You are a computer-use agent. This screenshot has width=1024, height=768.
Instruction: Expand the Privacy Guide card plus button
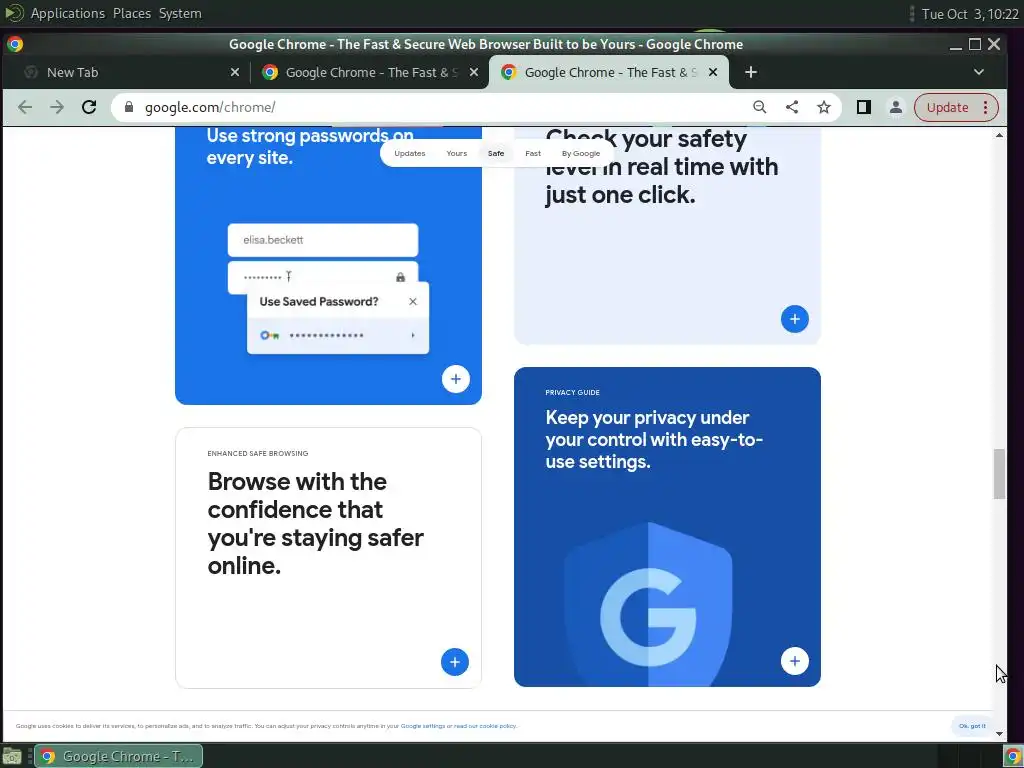pos(794,661)
